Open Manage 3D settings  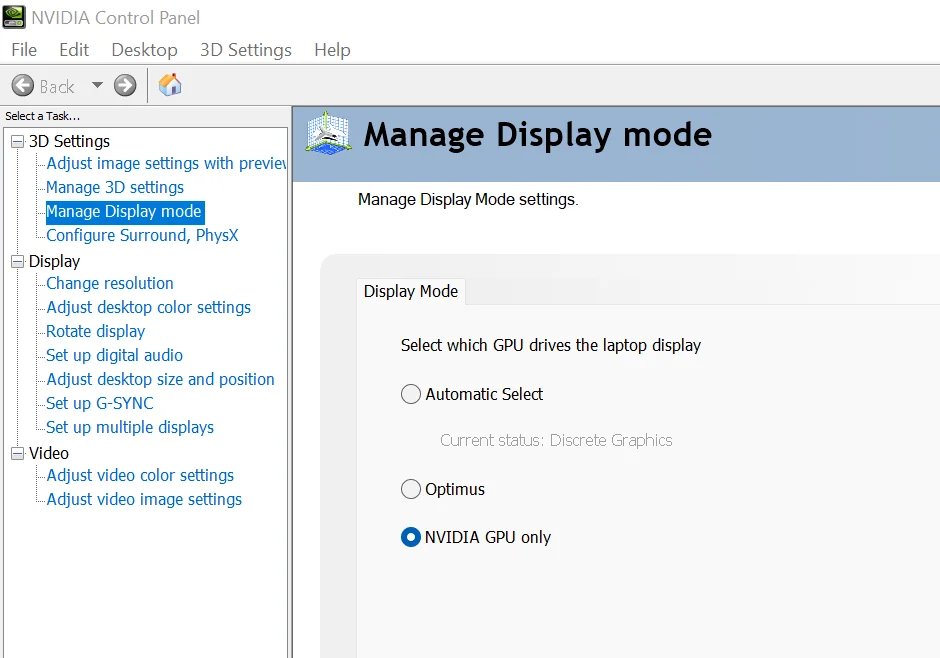tap(115, 187)
